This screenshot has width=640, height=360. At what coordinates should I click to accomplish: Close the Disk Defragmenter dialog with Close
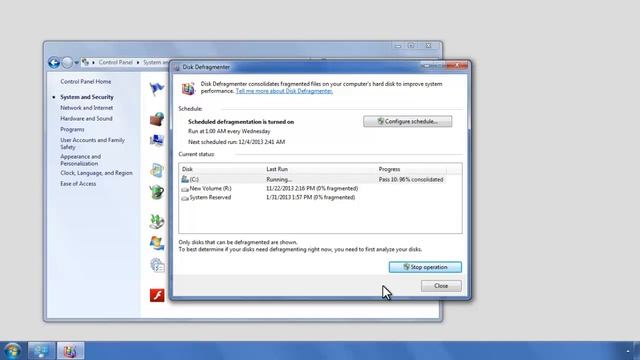(x=441, y=286)
